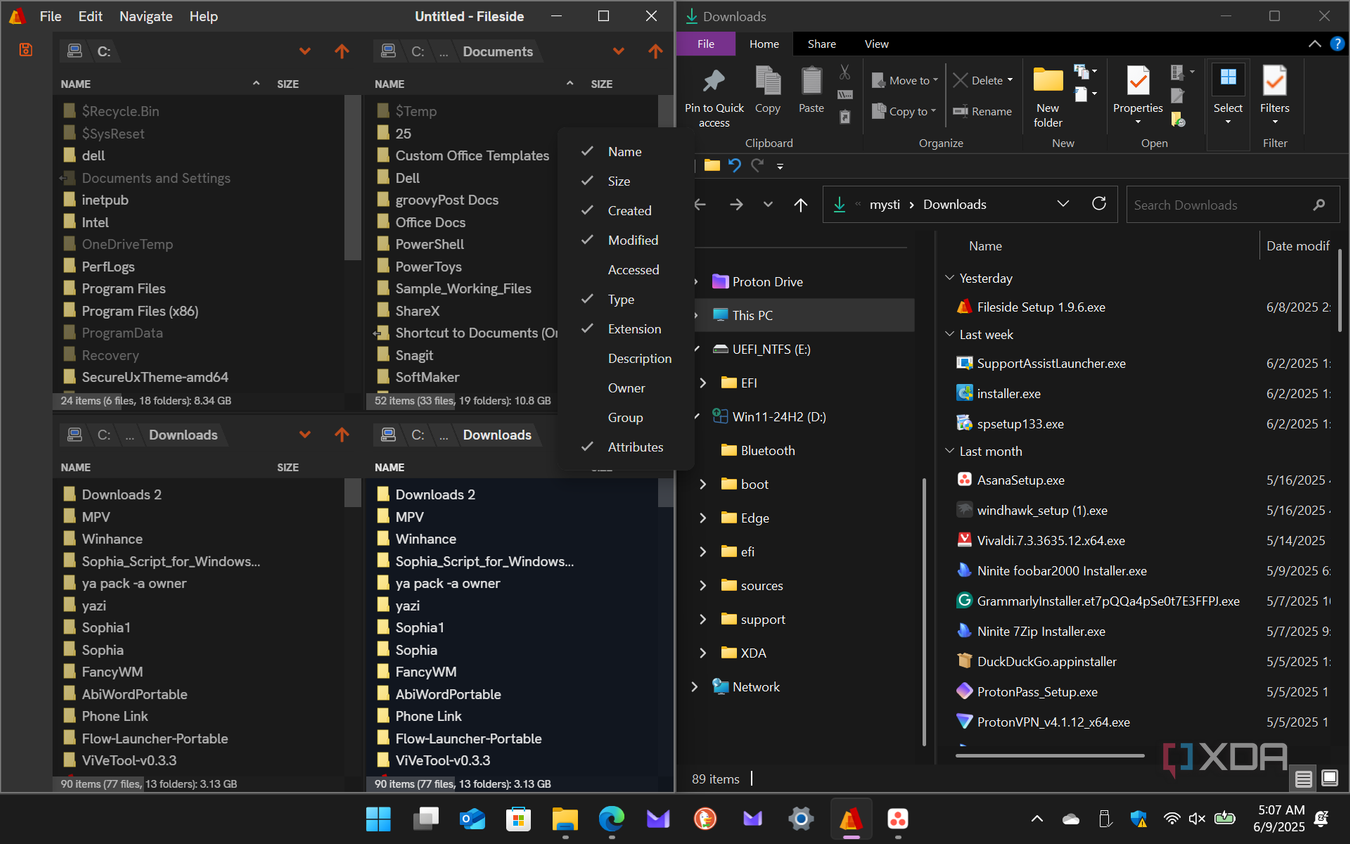Open the Windows Start menu
Image resolution: width=1350 pixels, height=844 pixels.
pos(378,819)
